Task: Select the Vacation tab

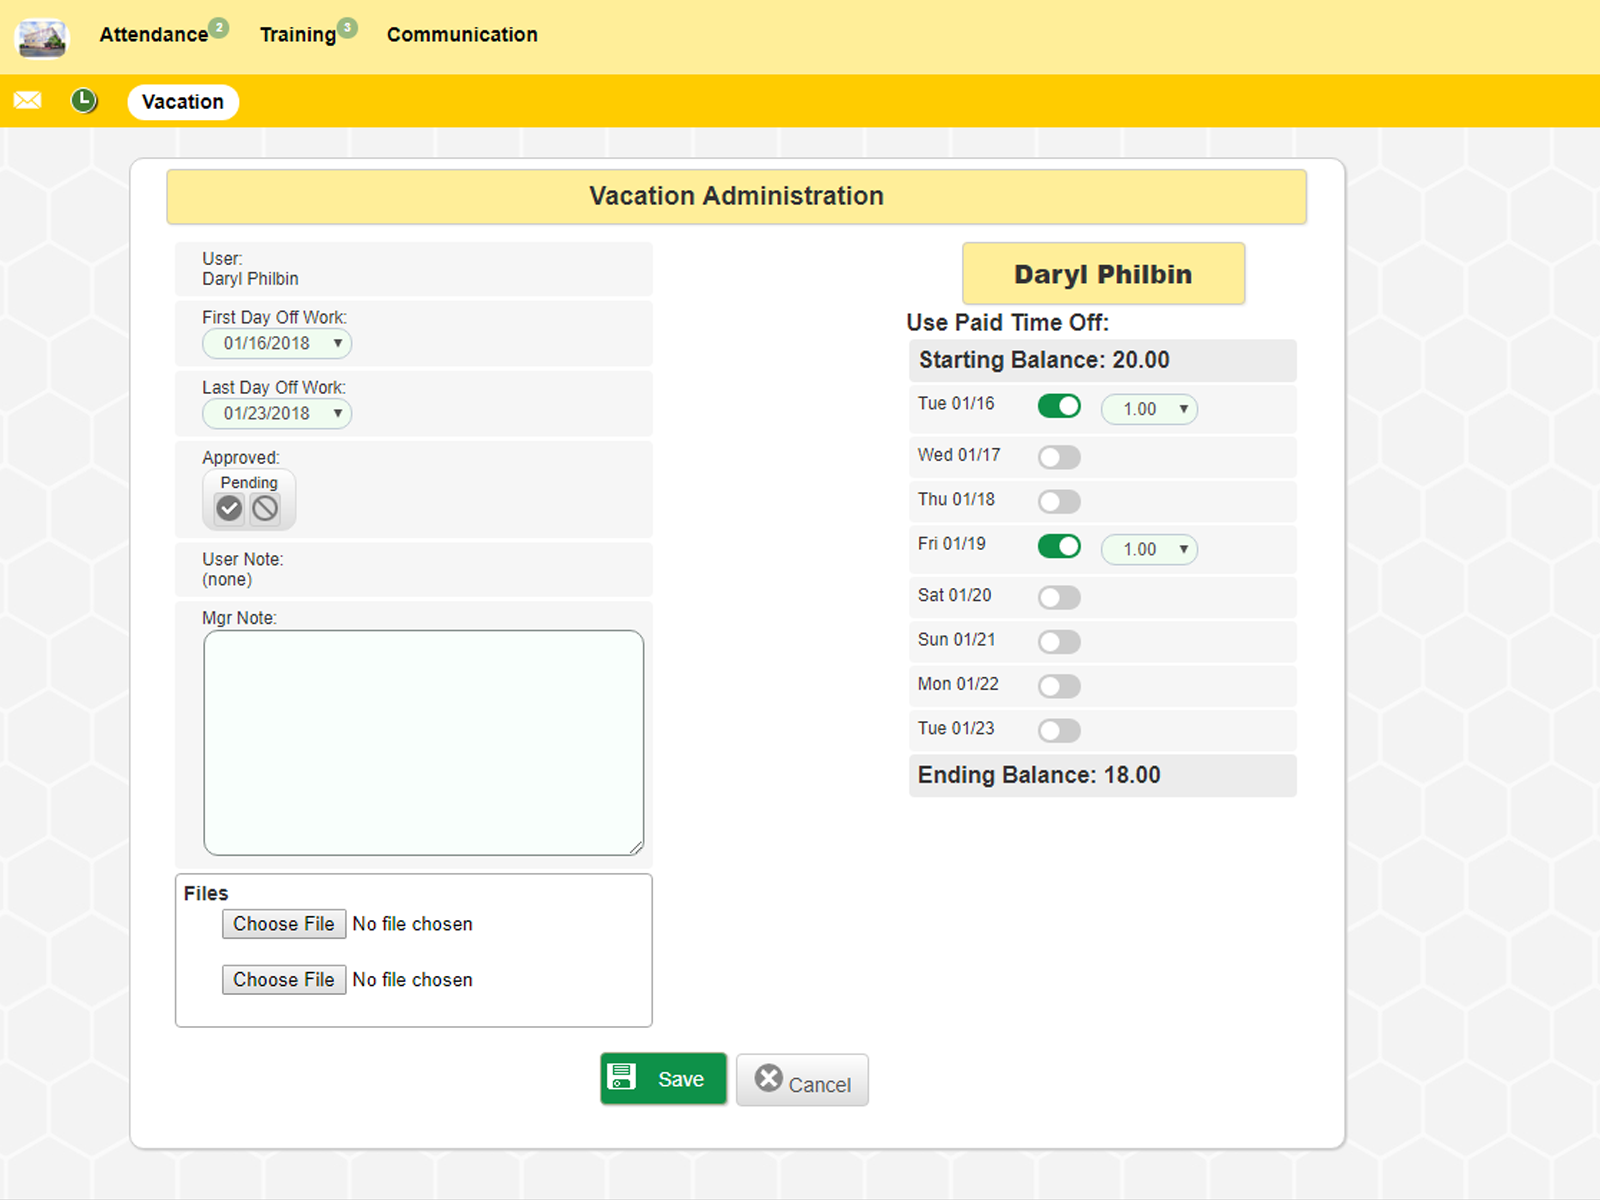Action: point(183,102)
